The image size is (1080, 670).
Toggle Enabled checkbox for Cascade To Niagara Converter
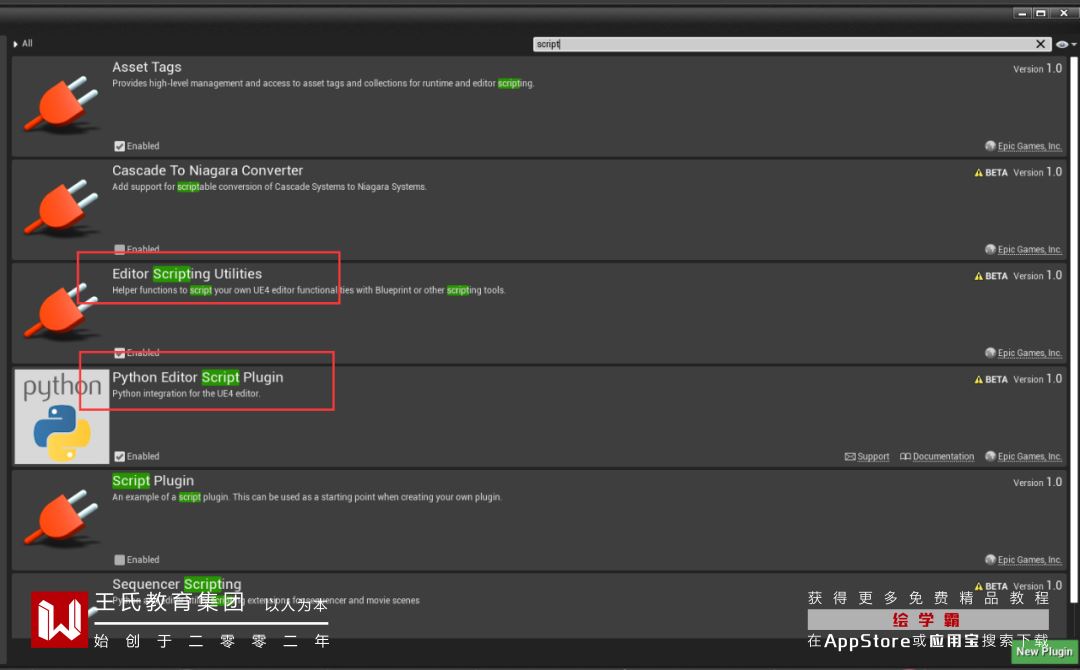coord(119,249)
